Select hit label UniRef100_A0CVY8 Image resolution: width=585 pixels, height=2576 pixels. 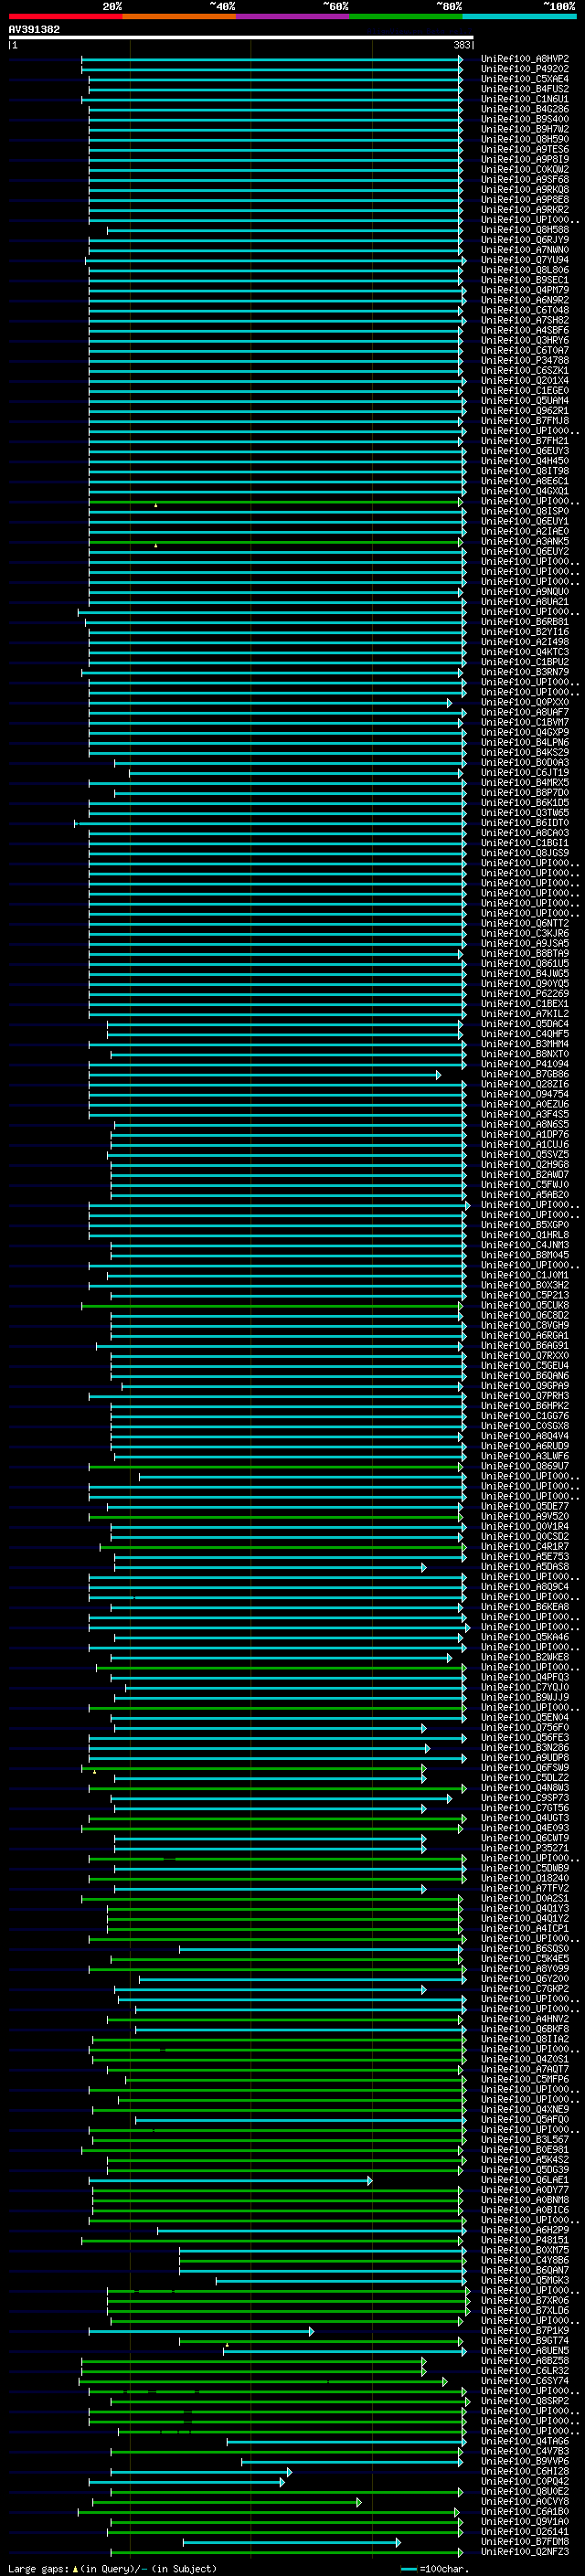(x=525, y=2501)
